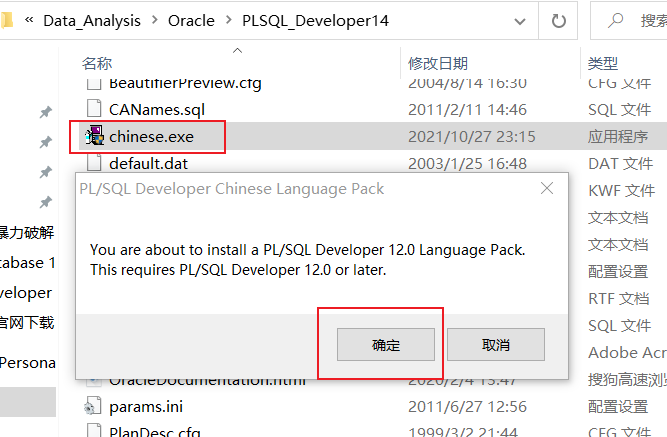Open the 暴力破解 sidebar item
The image size is (667, 437).
point(27,233)
